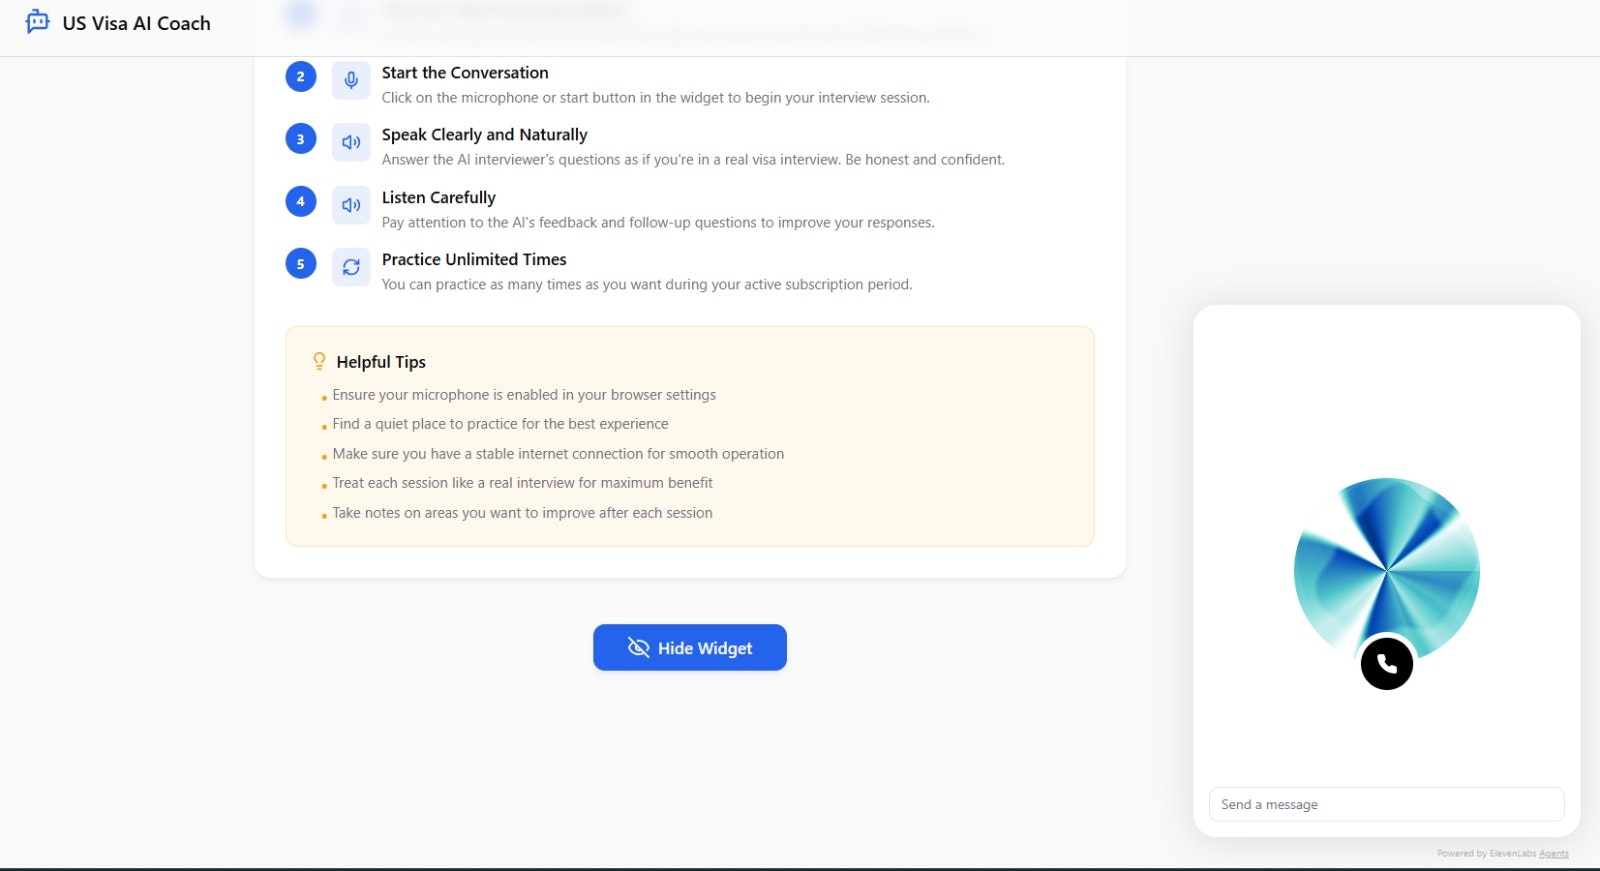Click the speaker icon beside Listen Carefully

click(x=351, y=205)
